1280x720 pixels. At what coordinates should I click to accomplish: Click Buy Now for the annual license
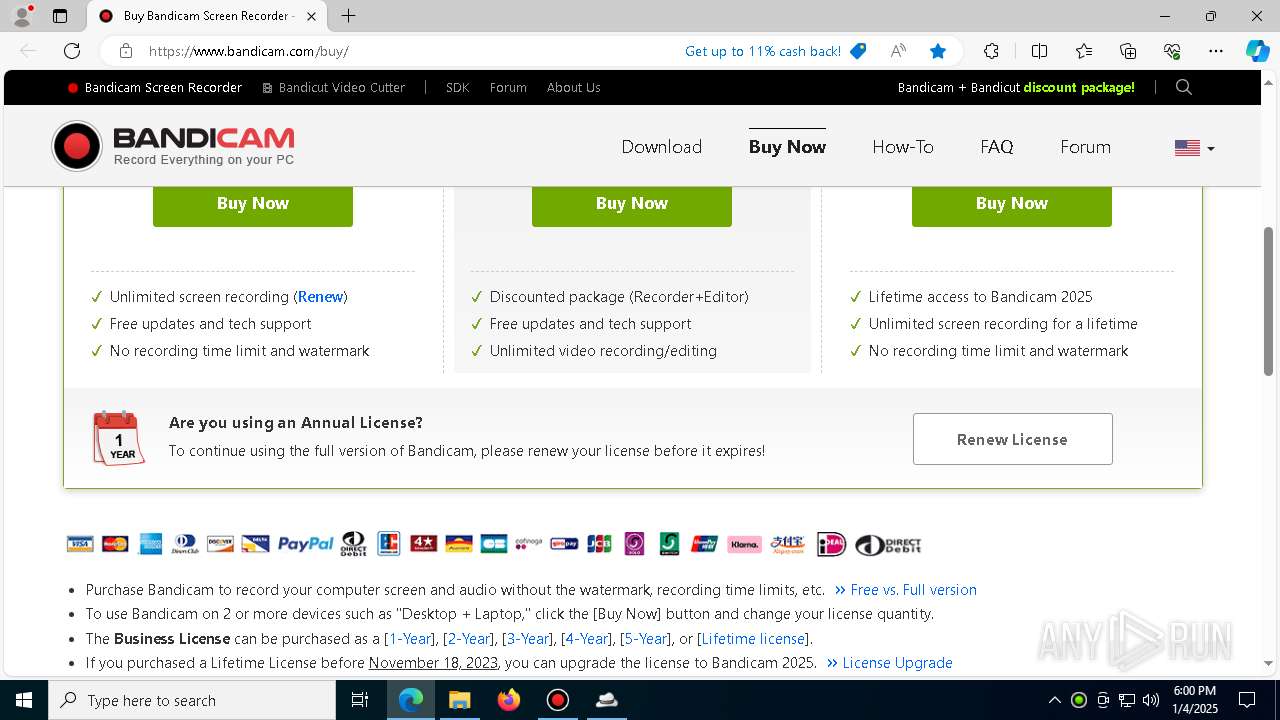coord(253,204)
